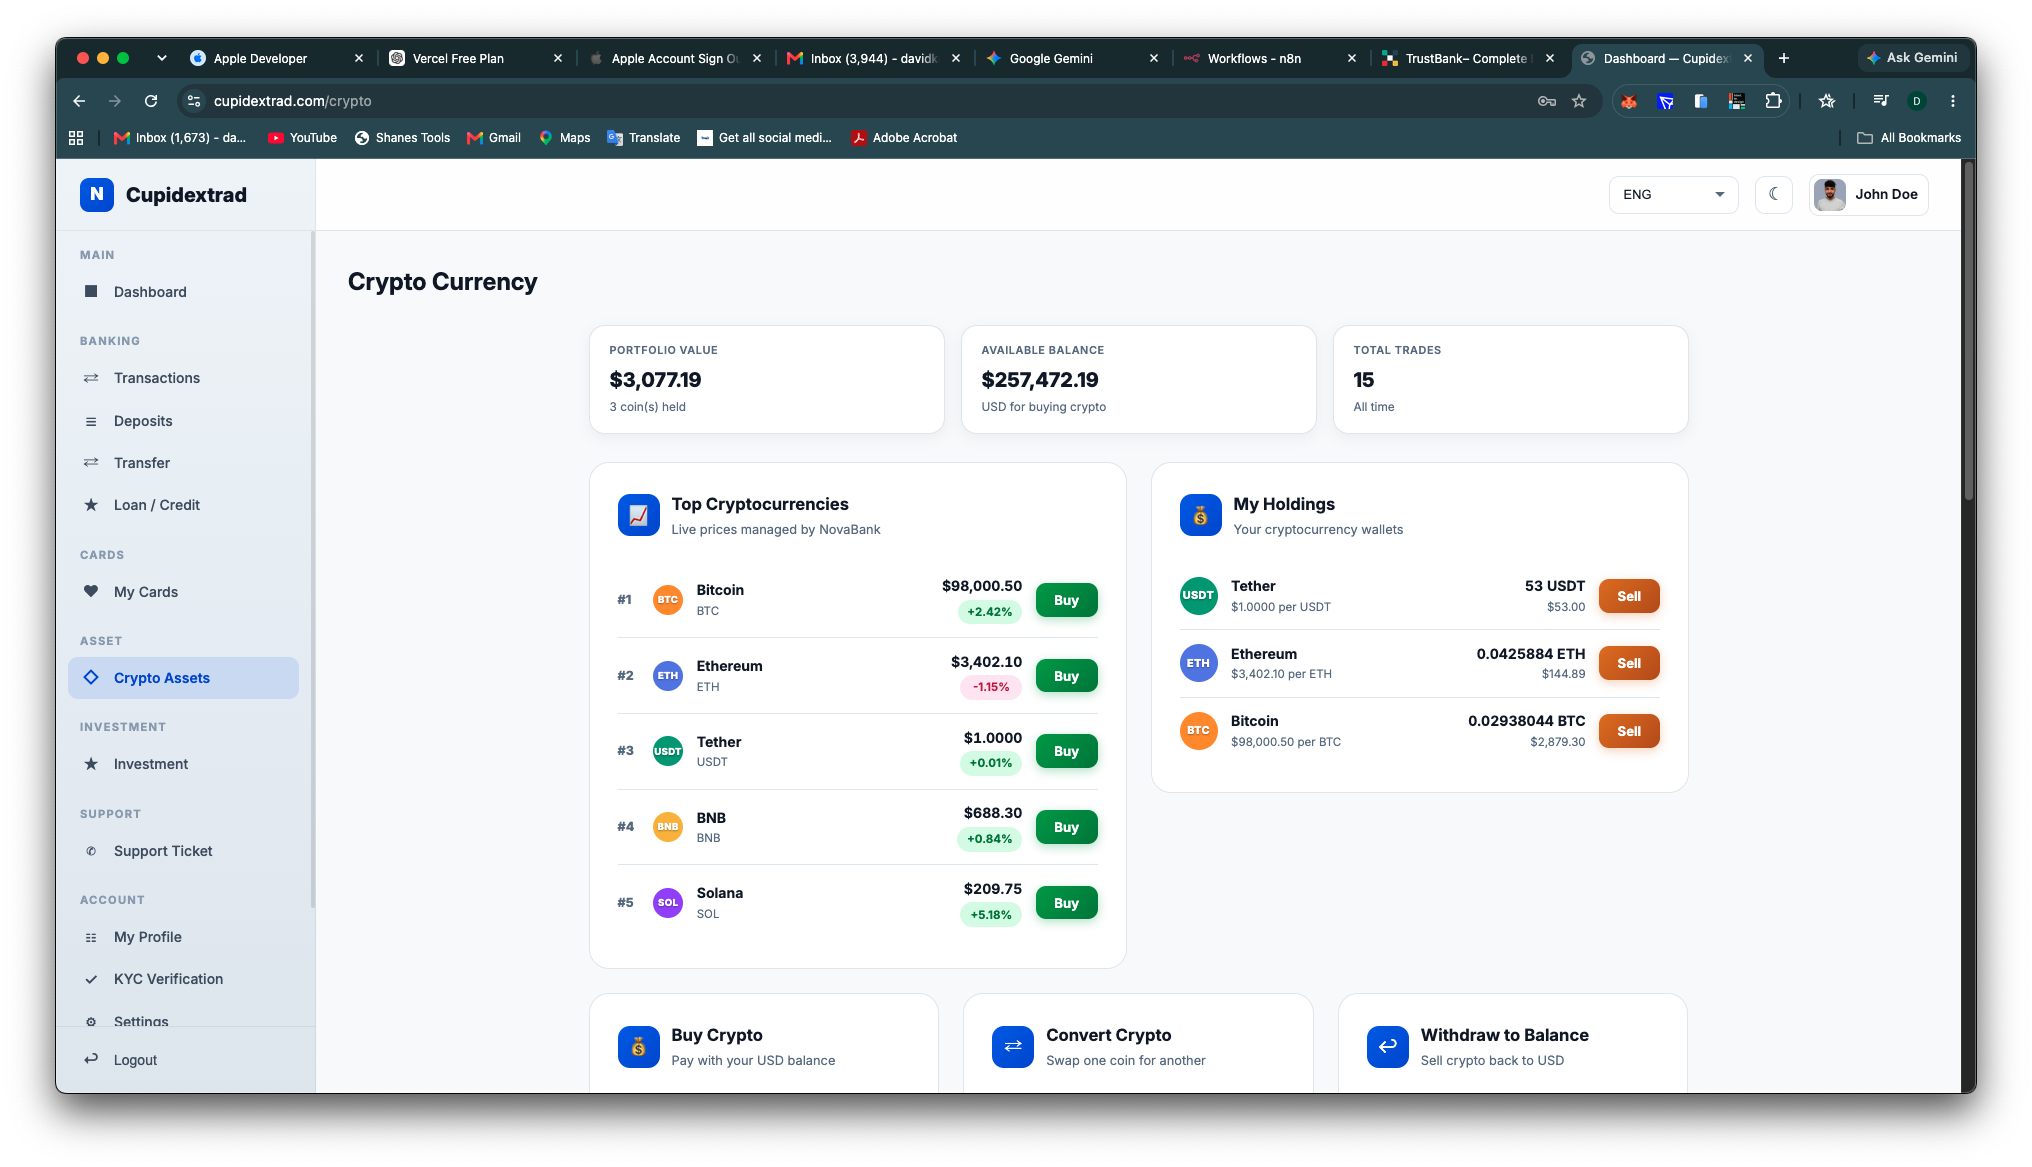This screenshot has height=1167, width=2032.
Task: Click the Top Cryptocurrencies chart icon
Action: pyautogui.click(x=638, y=515)
